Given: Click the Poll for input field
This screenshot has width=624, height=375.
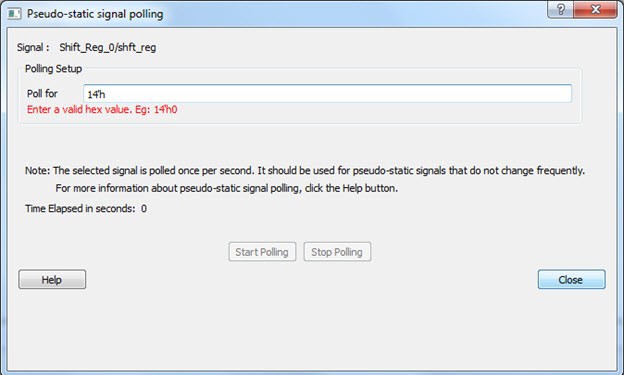Looking at the screenshot, I should pyautogui.click(x=328, y=94).
